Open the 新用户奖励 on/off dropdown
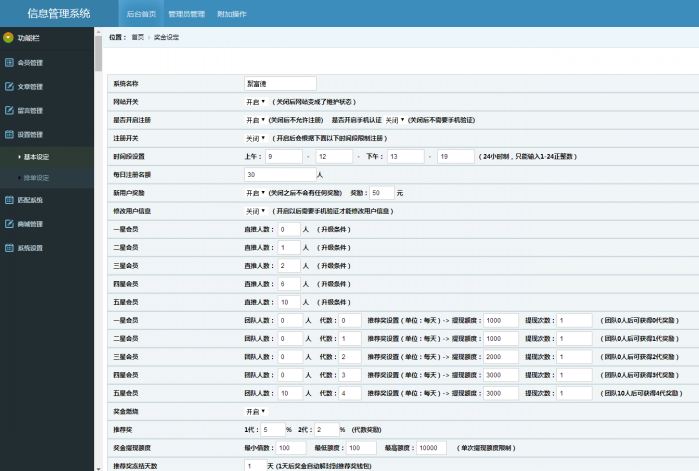Screen dimensions: 699x471 255,193
